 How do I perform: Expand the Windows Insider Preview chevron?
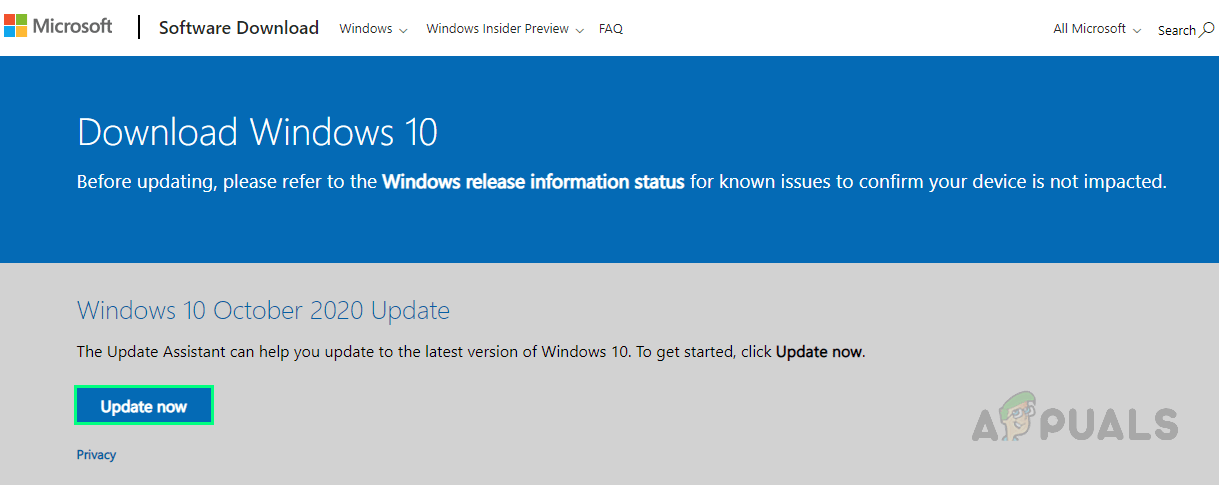tap(578, 31)
